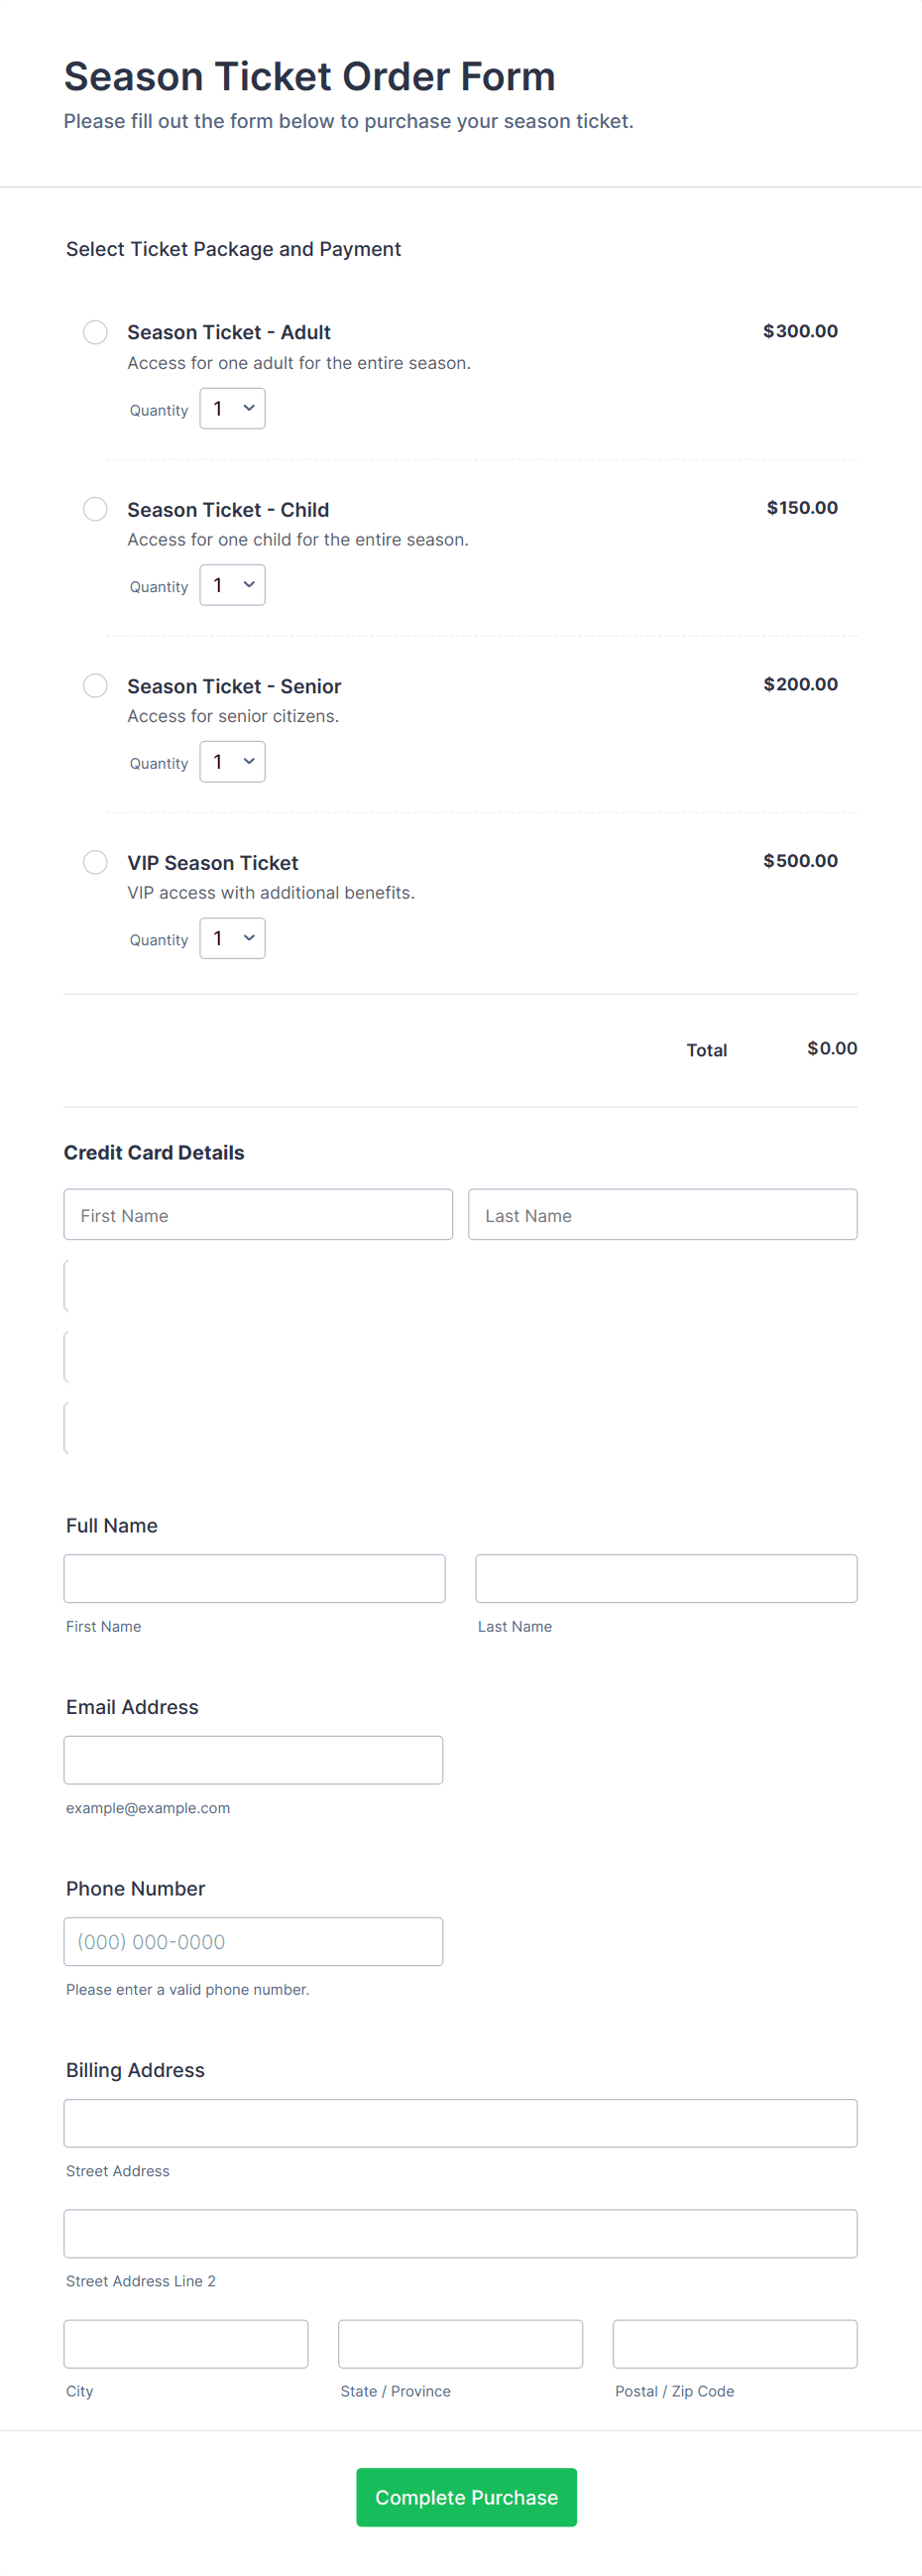Open the VIP ticket quantity dropdown
Image resolution: width=922 pixels, height=2576 pixels.
(x=231, y=938)
